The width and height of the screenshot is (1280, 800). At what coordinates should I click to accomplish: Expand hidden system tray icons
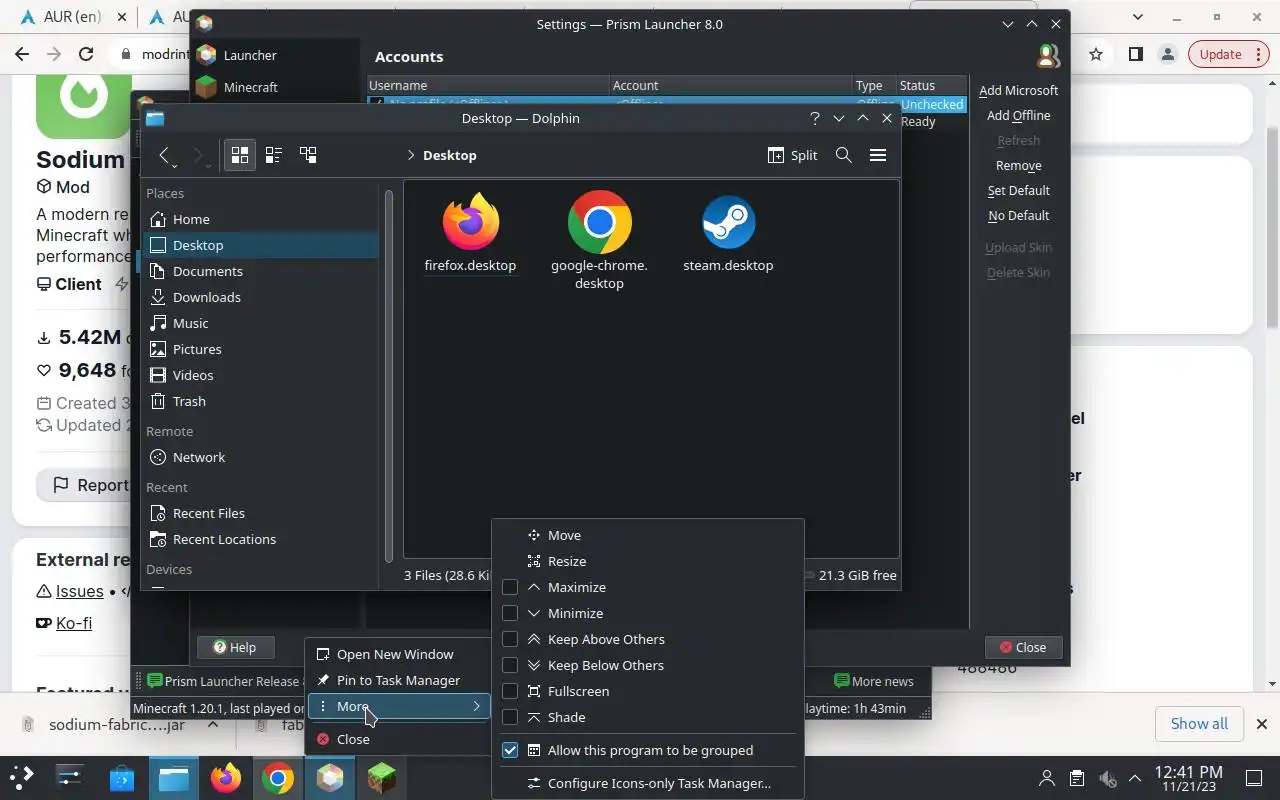1135,778
